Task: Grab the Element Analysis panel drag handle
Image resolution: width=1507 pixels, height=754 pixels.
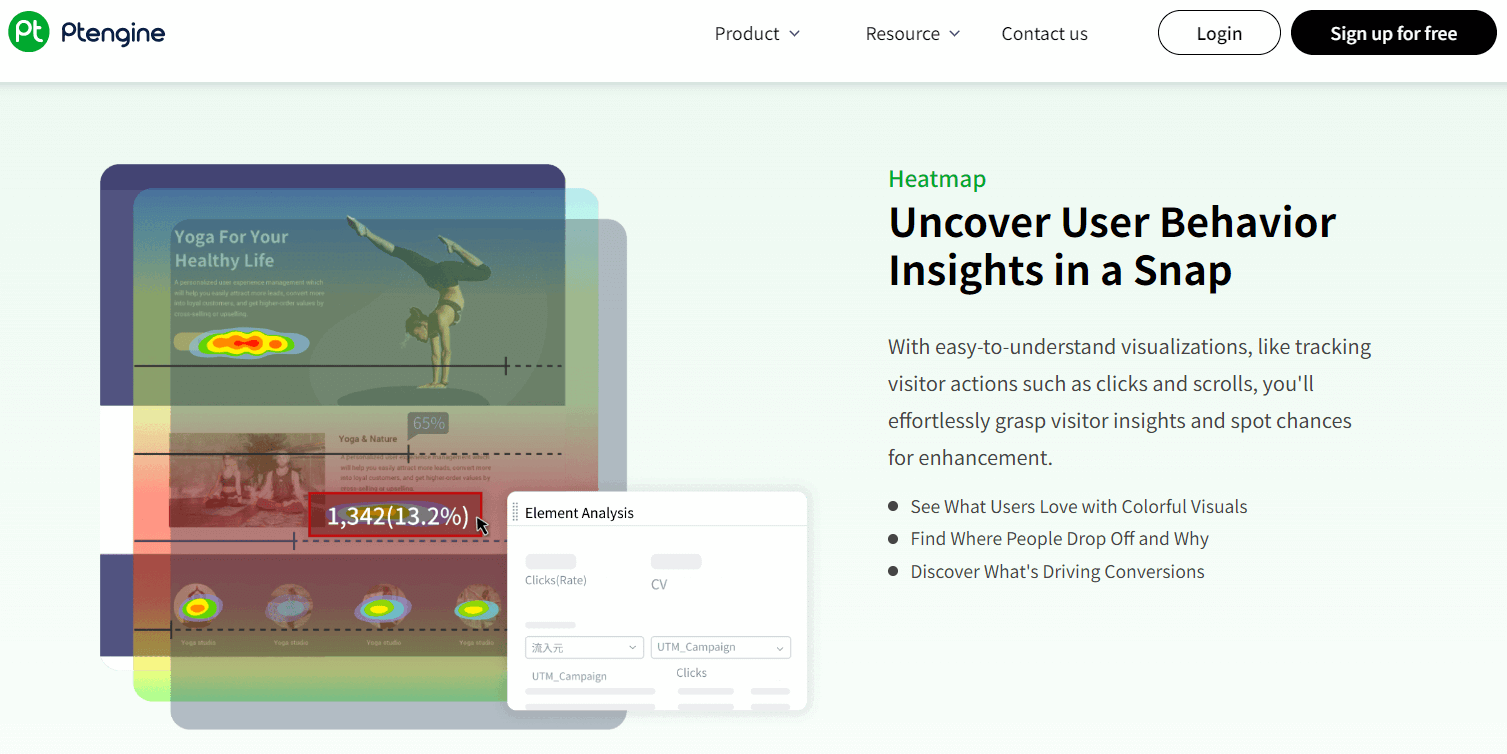Action: [516, 513]
